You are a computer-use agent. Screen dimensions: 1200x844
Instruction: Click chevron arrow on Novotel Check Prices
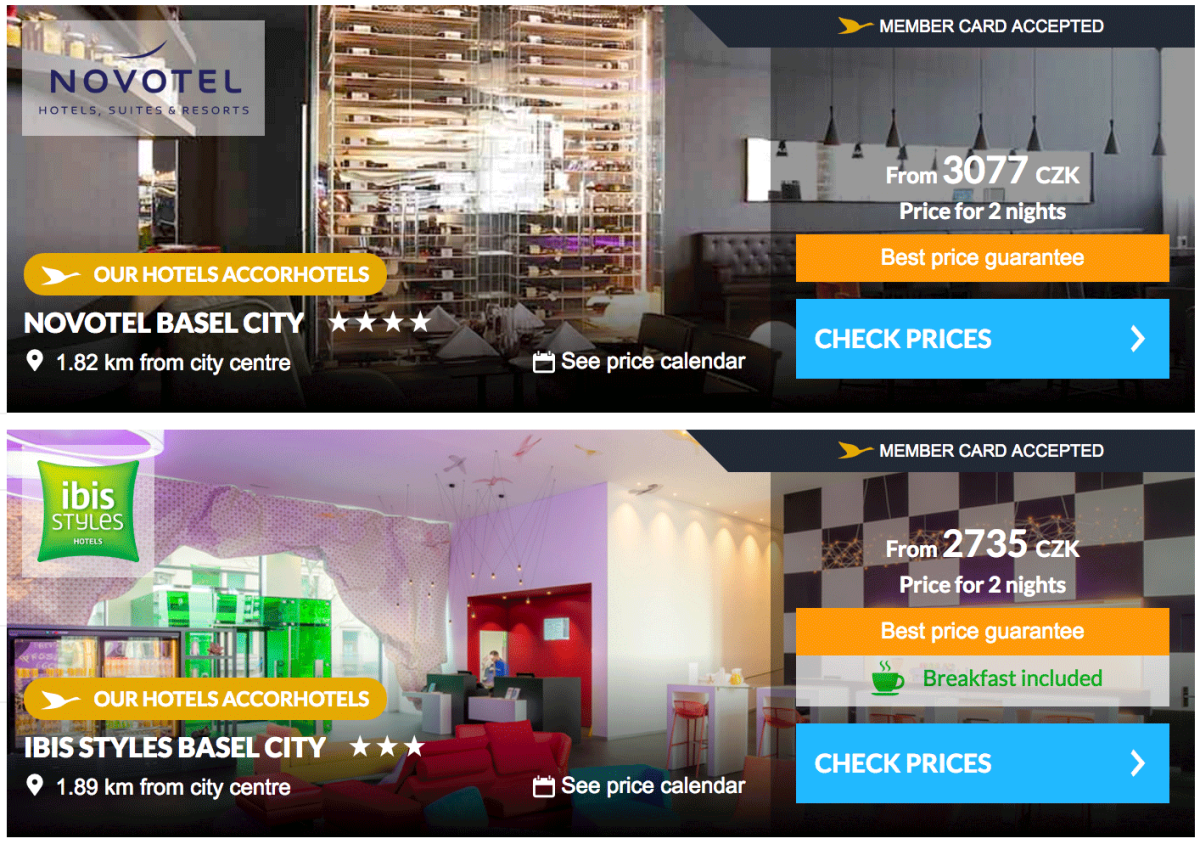(1137, 339)
